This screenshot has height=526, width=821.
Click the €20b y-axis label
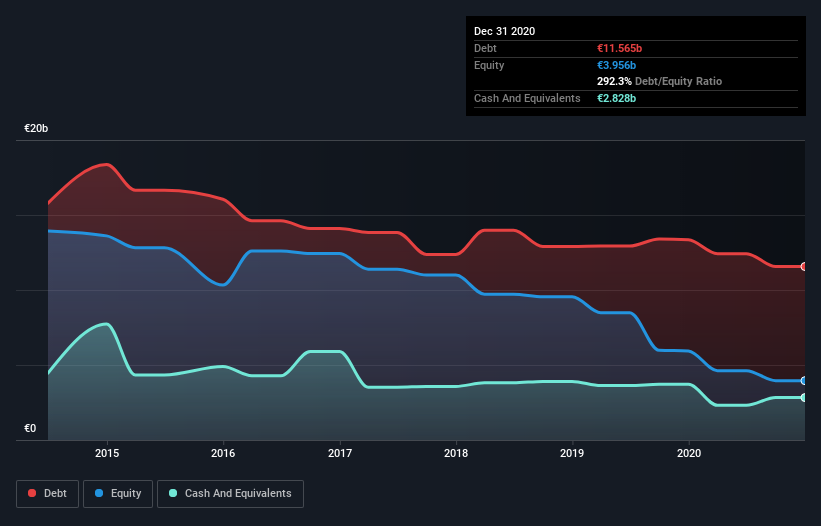click(36, 128)
